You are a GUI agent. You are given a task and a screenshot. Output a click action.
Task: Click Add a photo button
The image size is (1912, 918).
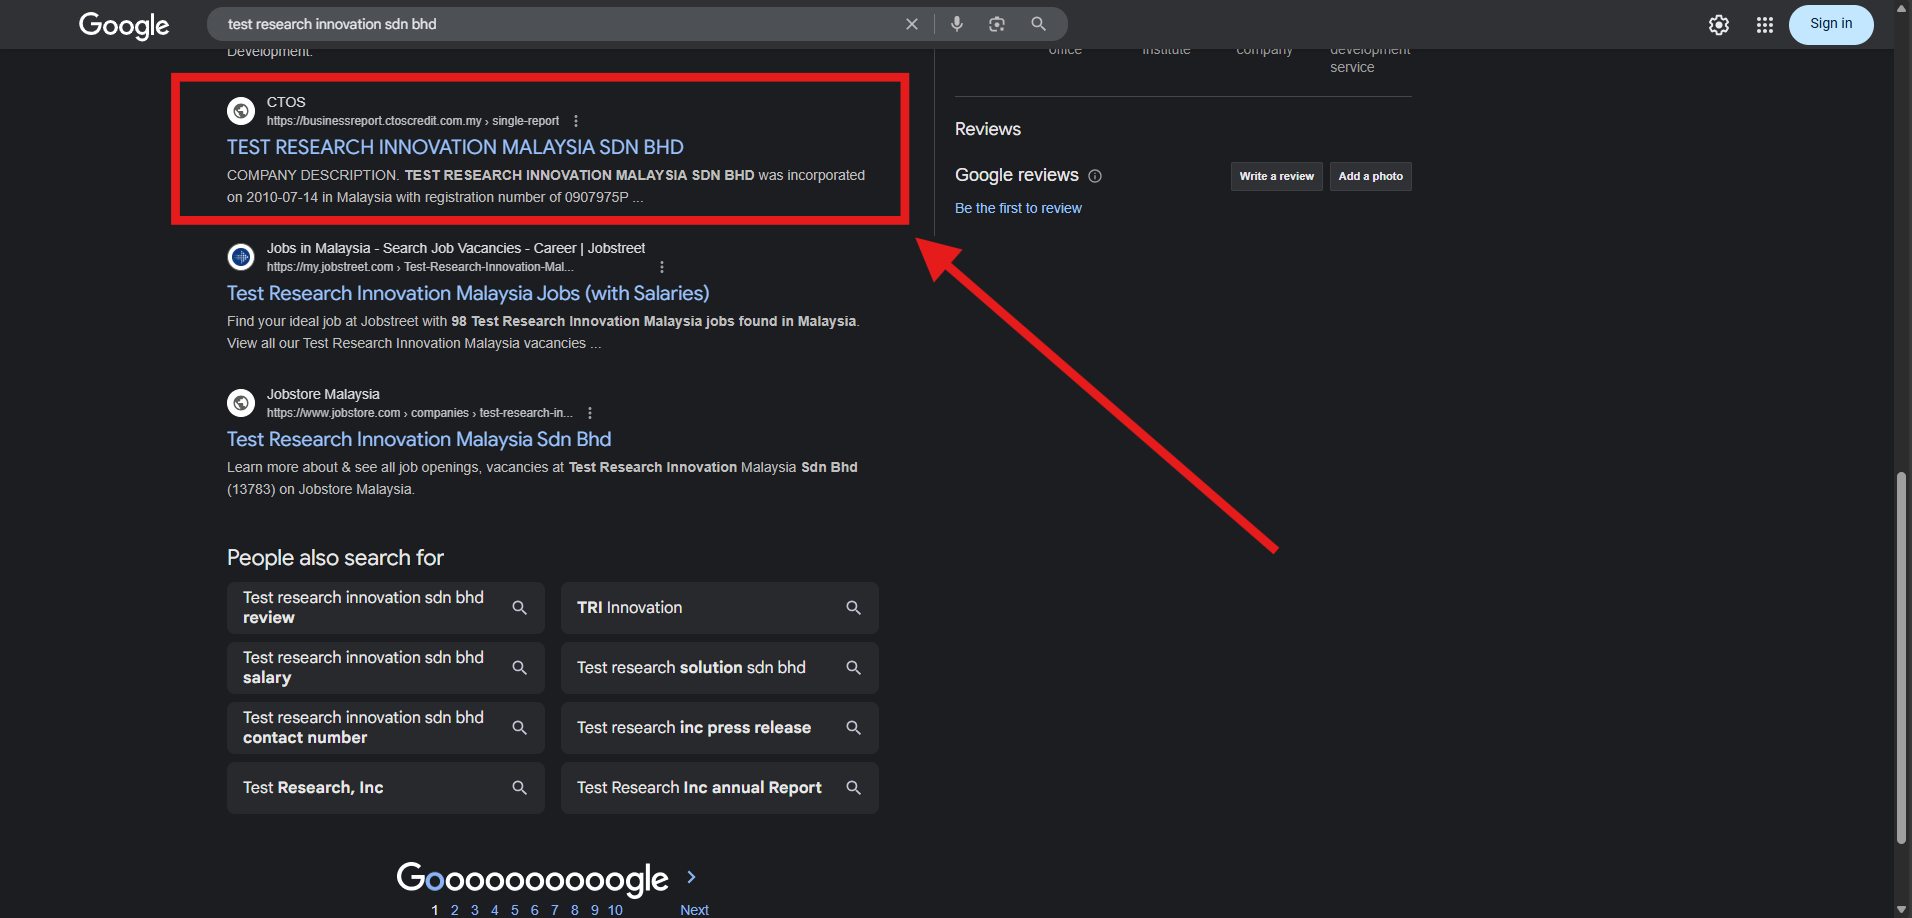coord(1371,176)
